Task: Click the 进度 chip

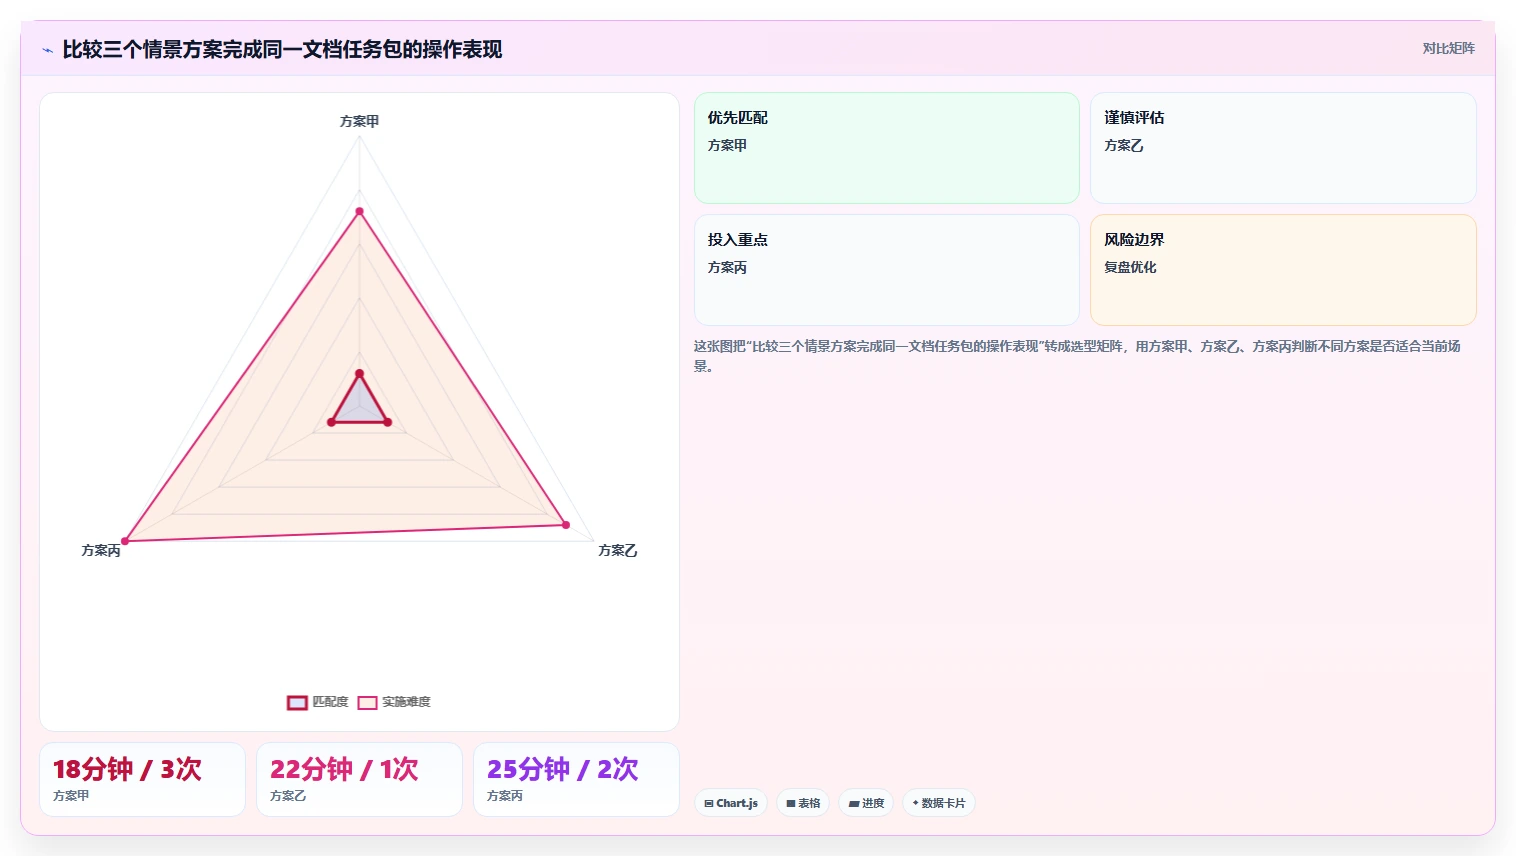Action: (866, 803)
